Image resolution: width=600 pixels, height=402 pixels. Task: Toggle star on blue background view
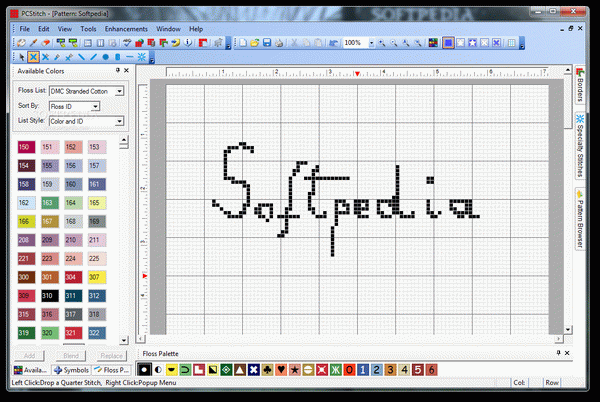(x=473, y=43)
